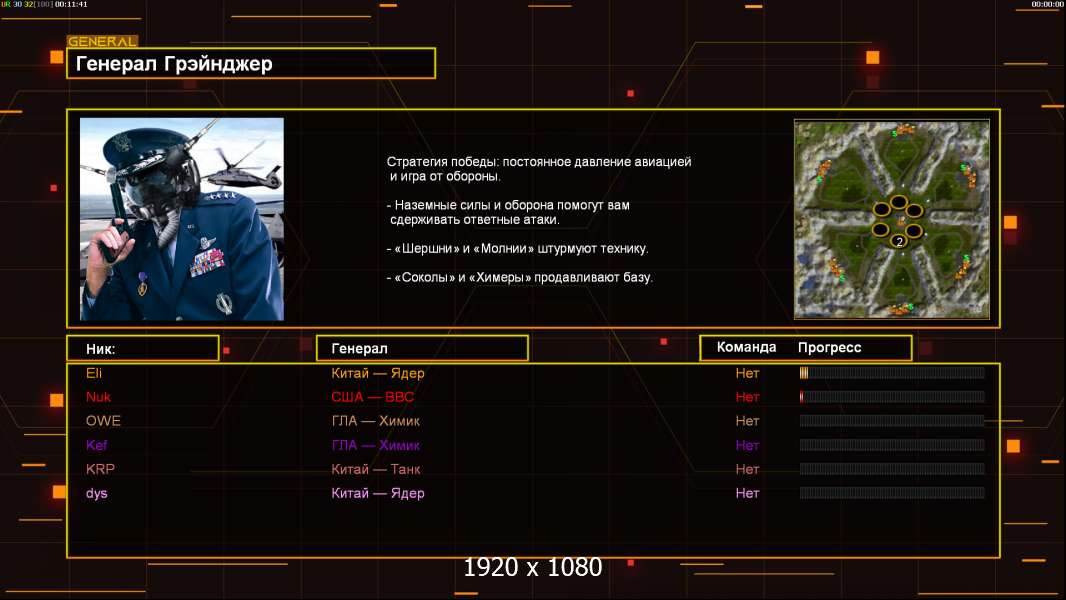
Task: Click the line "Наземные силы и оборона помогут вам"
Action: tap(511, 205)
